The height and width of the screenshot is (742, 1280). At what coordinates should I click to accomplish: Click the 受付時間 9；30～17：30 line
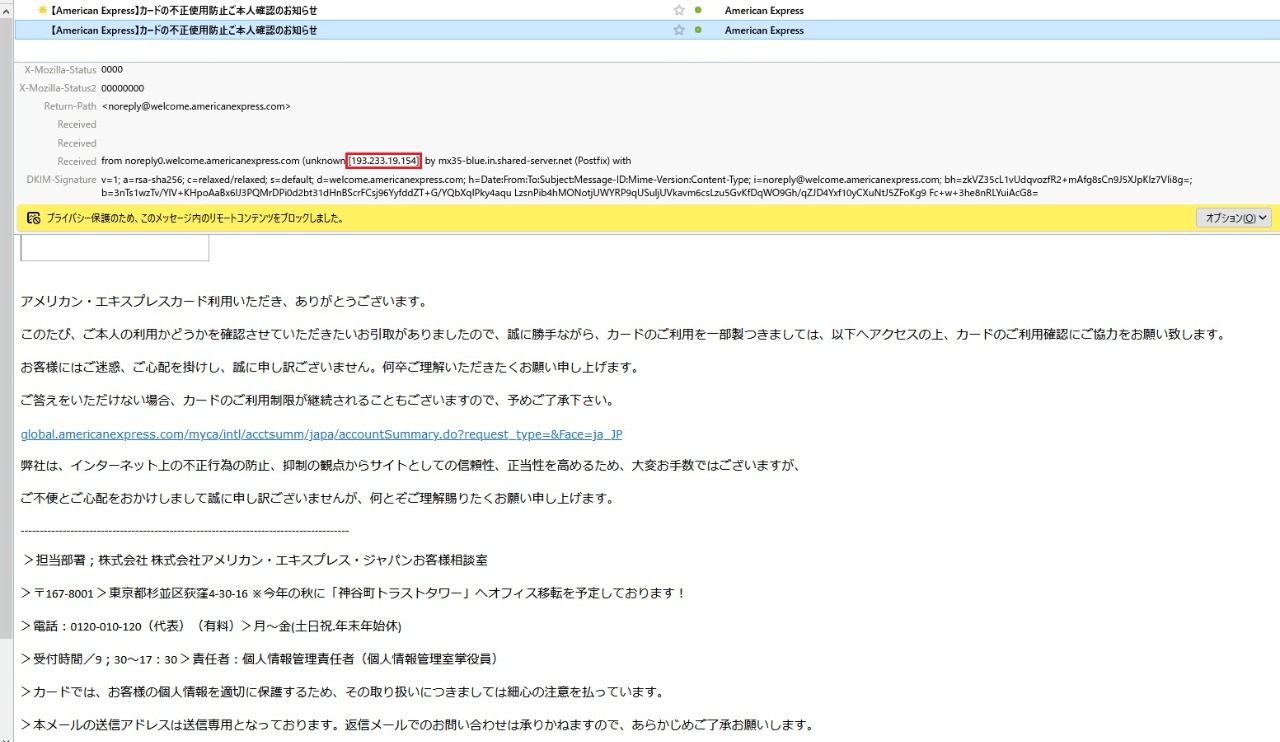coord(259,659)
